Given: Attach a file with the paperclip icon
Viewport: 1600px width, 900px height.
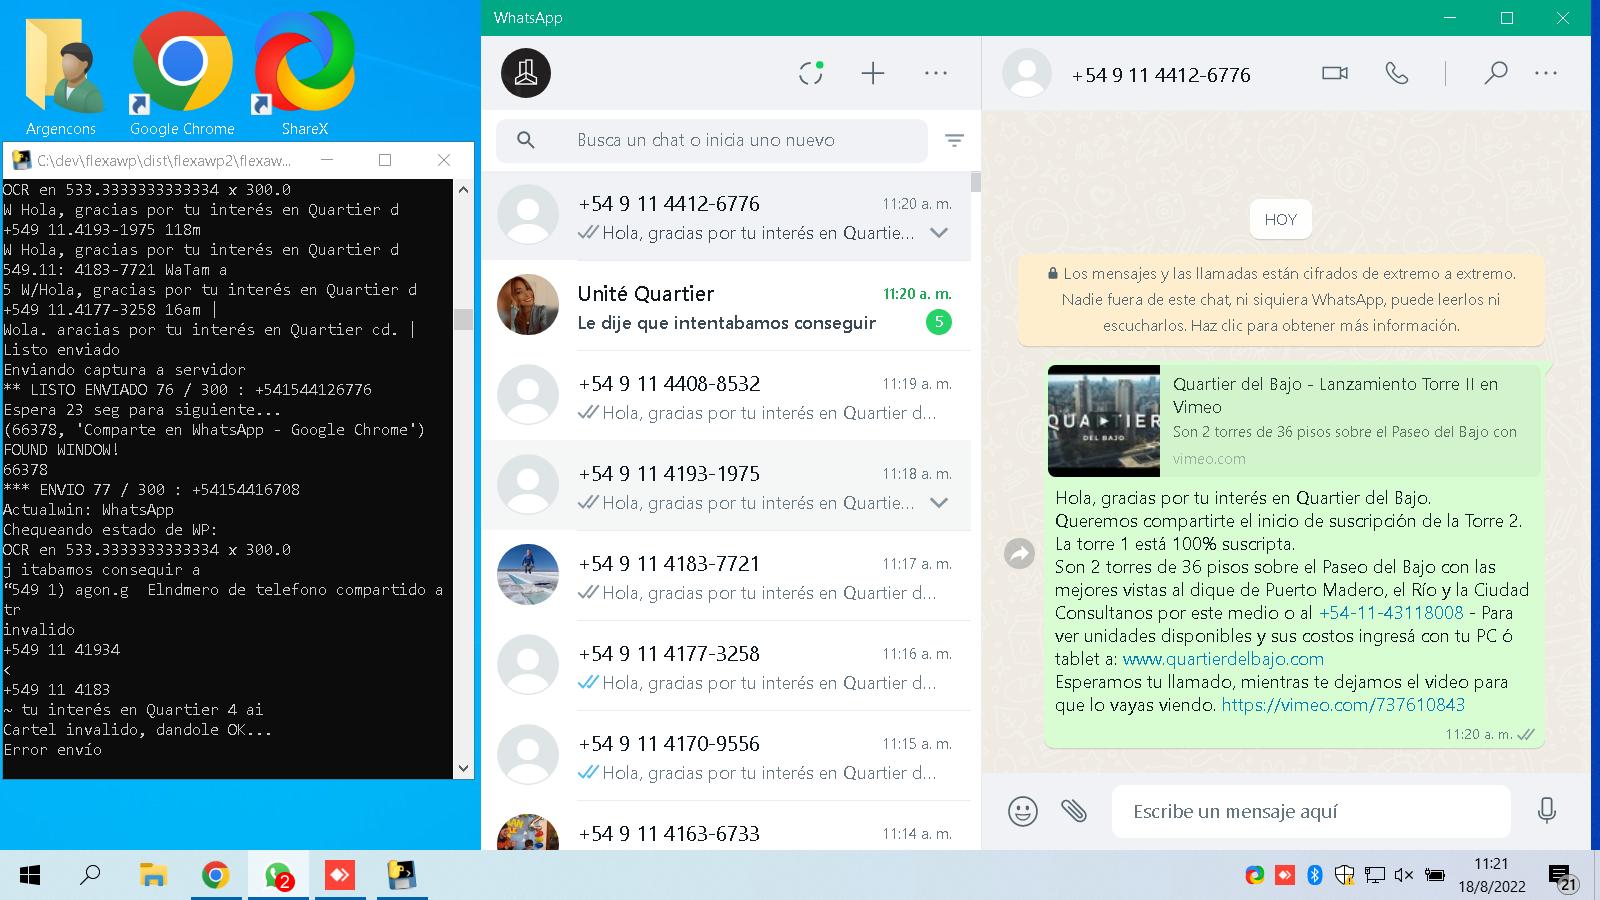Looking at the screenshot, I should coord(1074,811).
